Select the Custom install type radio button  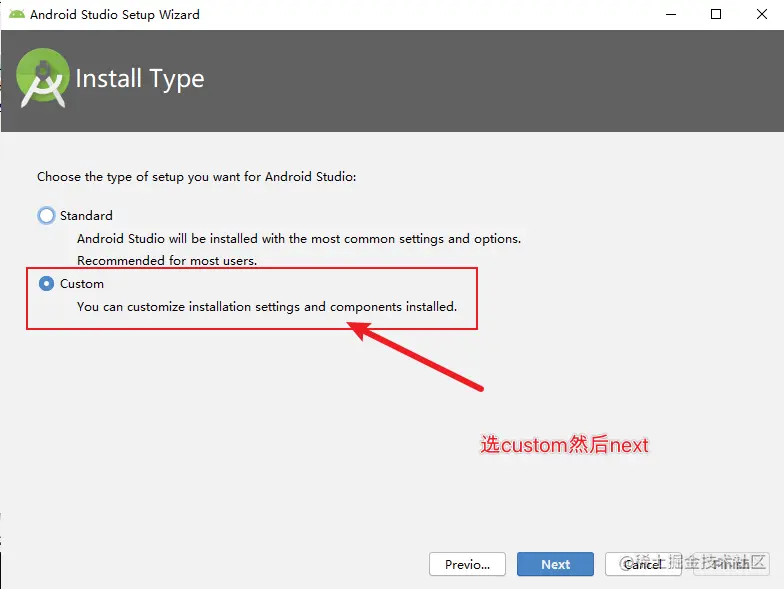tap(46, 284)
